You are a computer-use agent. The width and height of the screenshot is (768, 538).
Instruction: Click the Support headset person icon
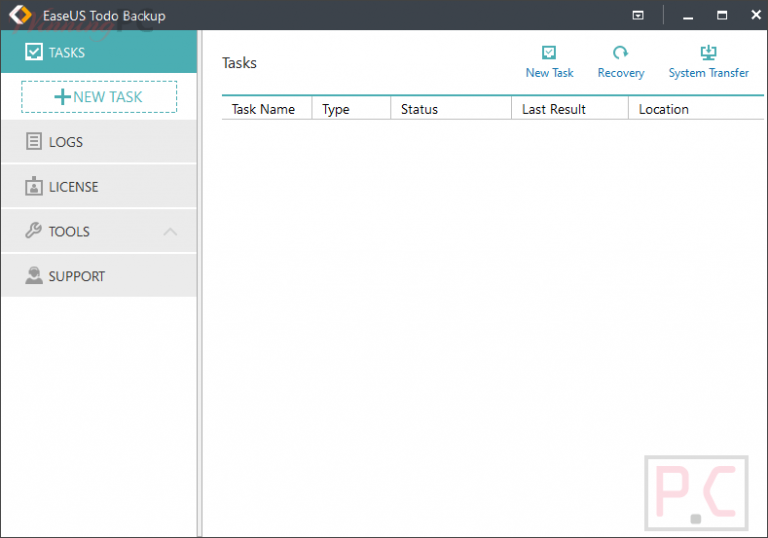click(x=34, y=275)
